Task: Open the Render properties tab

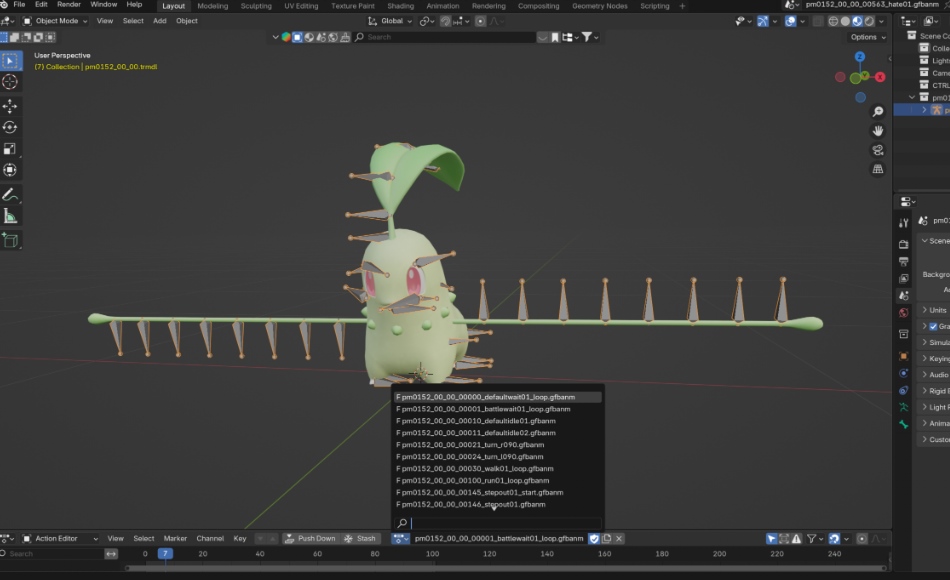Action: click(x=903, y=244)
